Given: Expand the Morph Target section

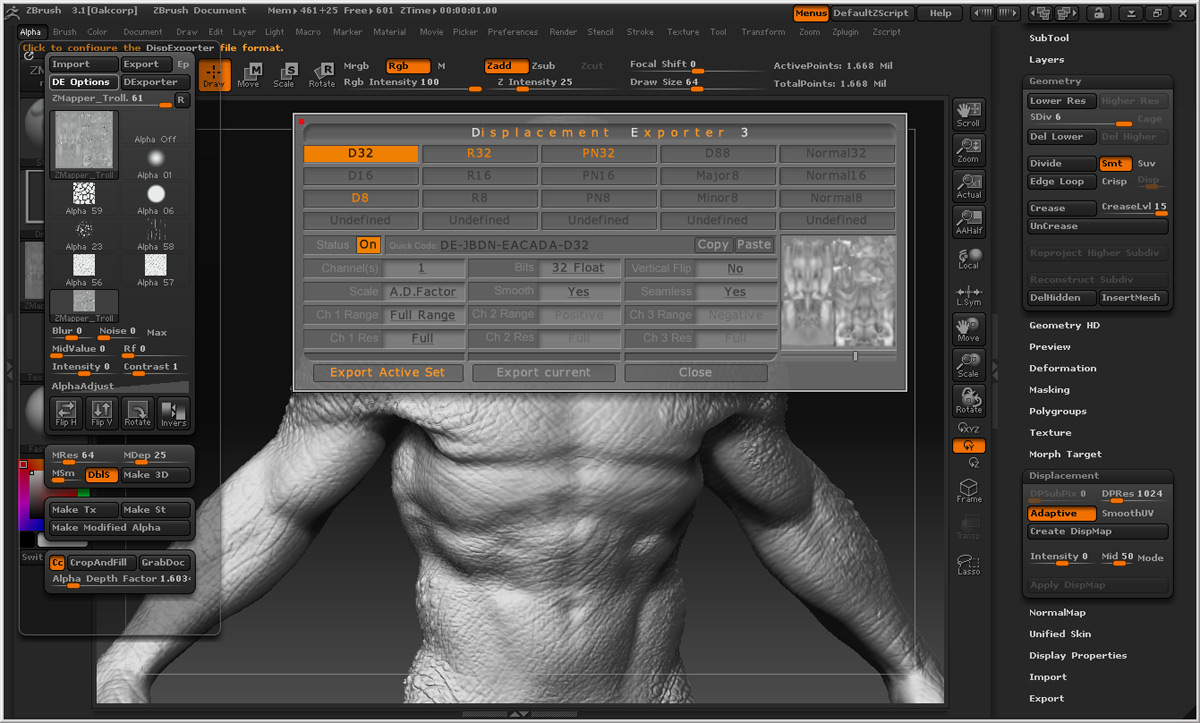Looking at the screenshot, I should pyautogui.click(x=1065, y=454).
